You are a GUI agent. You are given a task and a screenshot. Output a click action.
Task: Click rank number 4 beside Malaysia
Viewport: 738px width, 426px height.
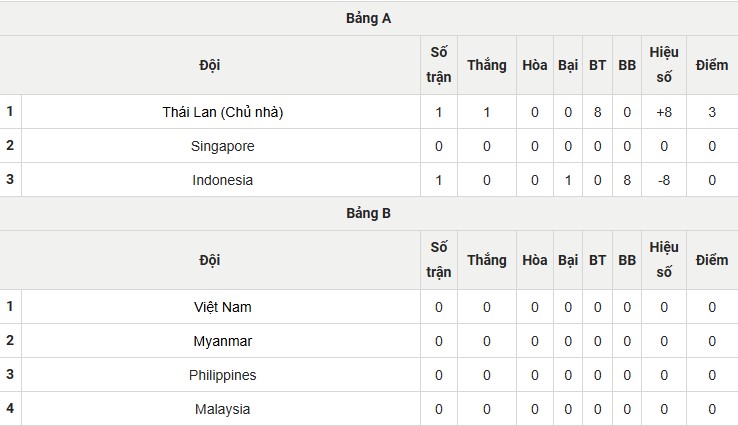tap(10, 409)
